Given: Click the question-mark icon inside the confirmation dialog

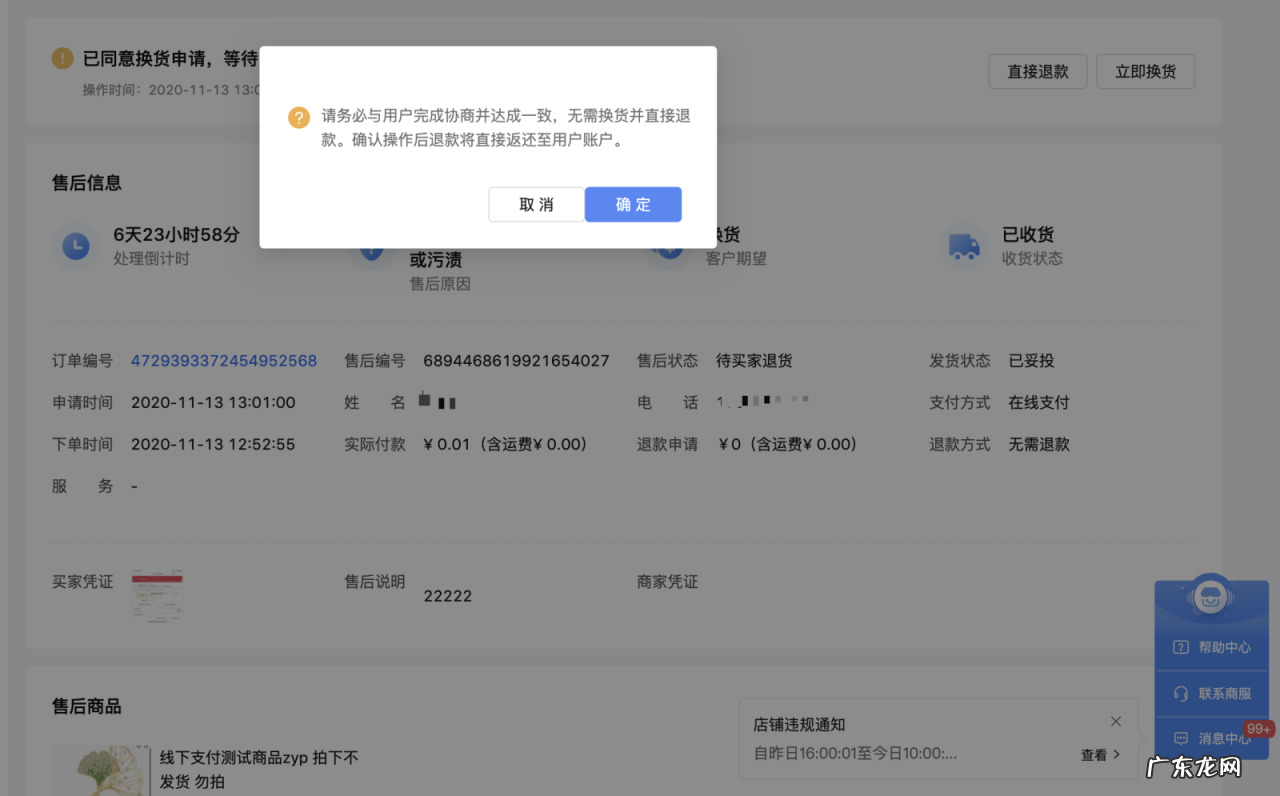Looking at the screenshot, I should 298,117.
